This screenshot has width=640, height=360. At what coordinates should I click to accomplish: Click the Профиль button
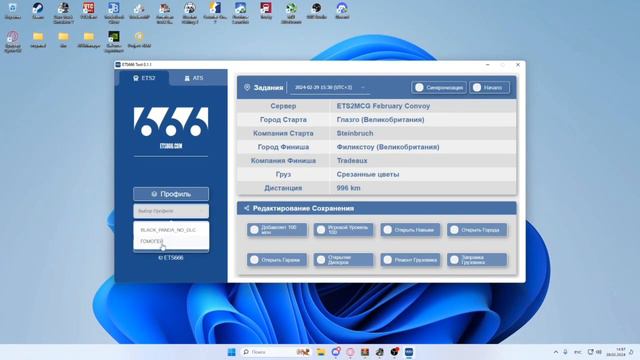[x=171, y=194]
